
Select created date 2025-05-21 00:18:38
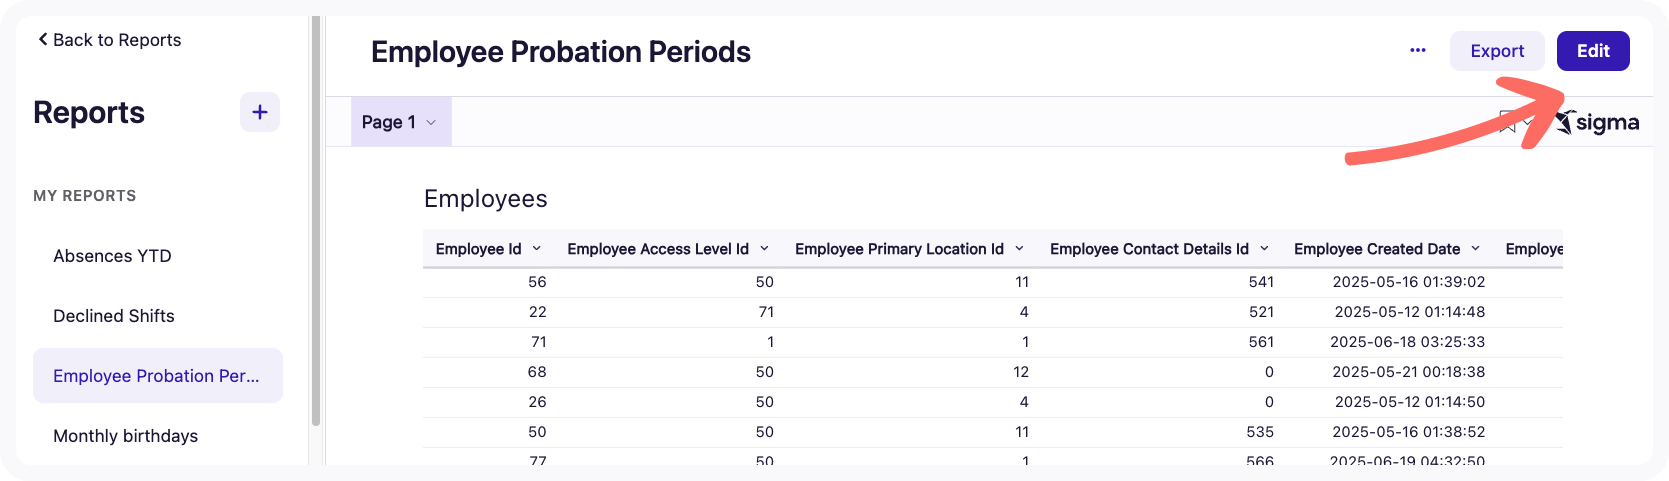(x=1409, y=372)
